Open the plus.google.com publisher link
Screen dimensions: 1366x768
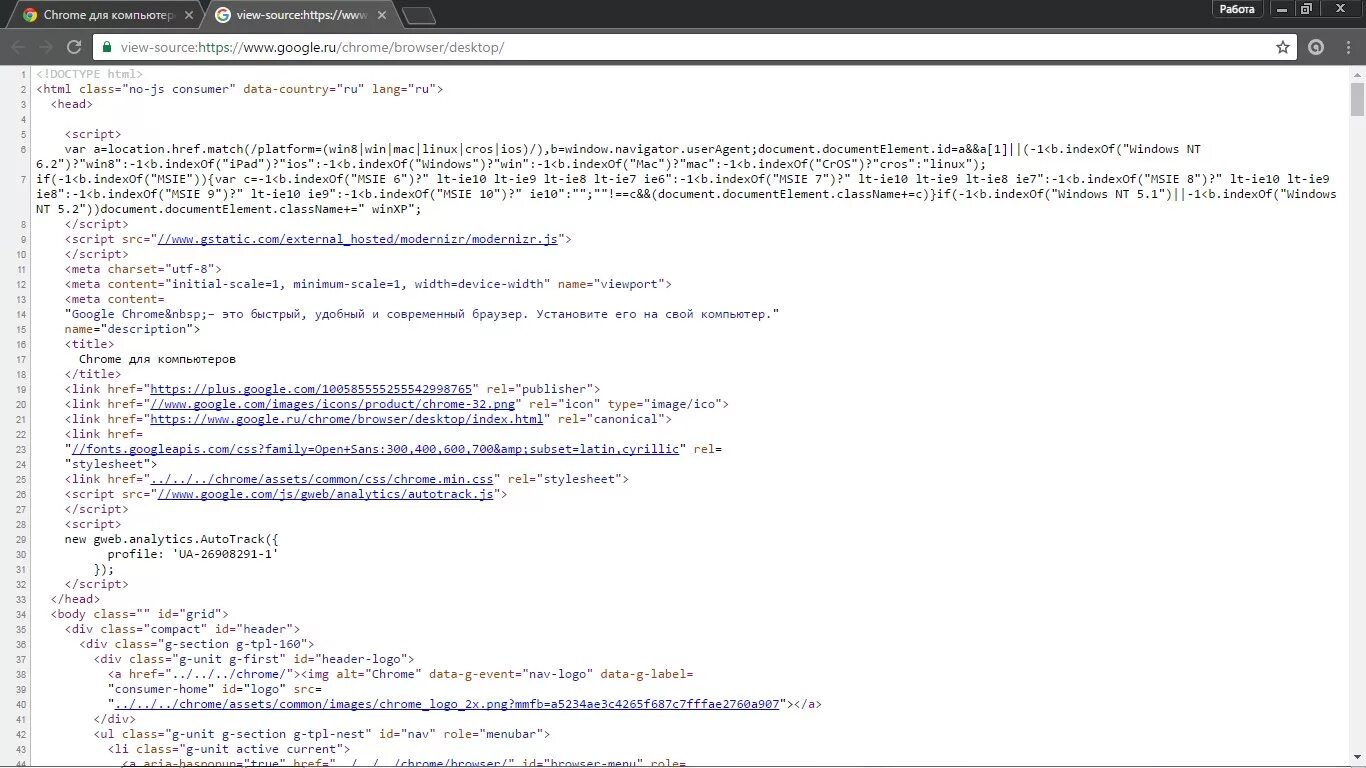[311, 389]
